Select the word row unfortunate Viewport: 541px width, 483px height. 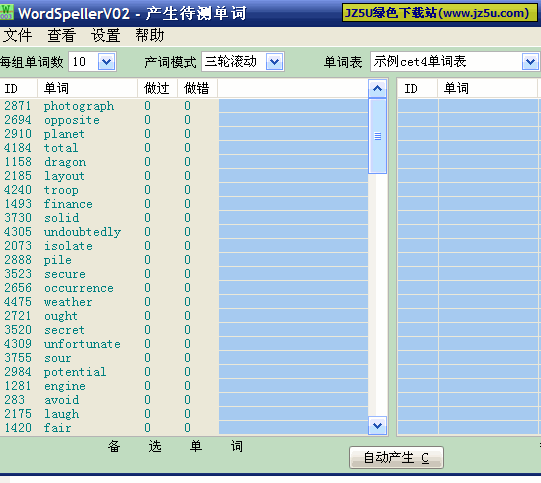[184, 344]
